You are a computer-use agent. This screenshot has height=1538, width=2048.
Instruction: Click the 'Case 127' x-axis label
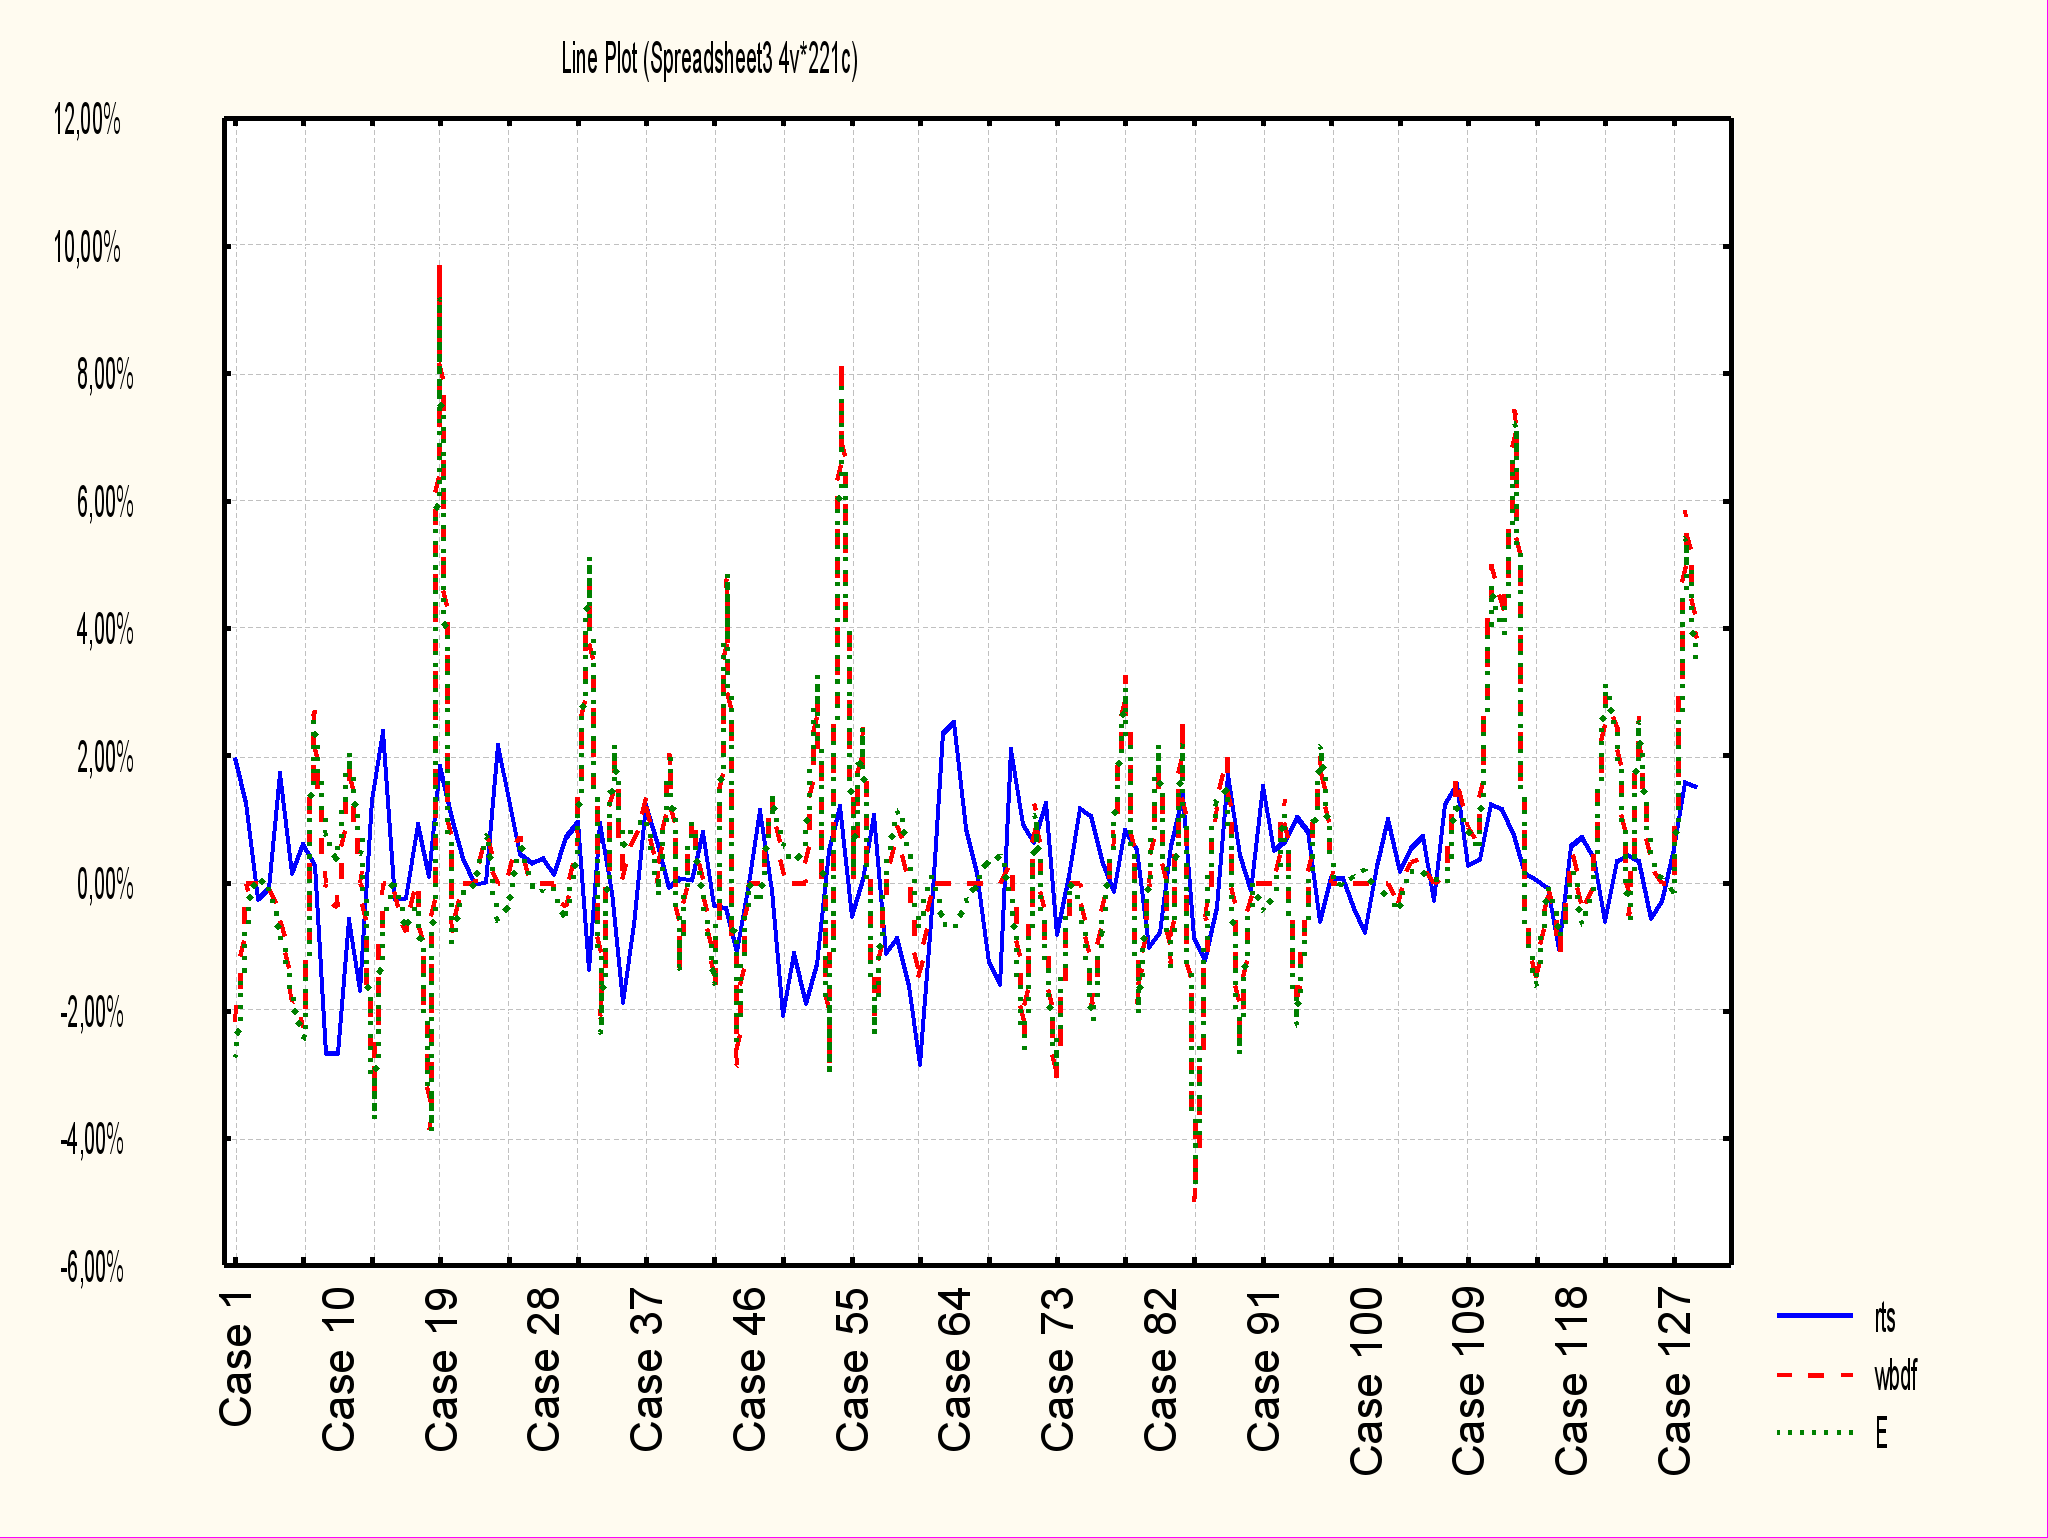[x=1674, y=1380]
